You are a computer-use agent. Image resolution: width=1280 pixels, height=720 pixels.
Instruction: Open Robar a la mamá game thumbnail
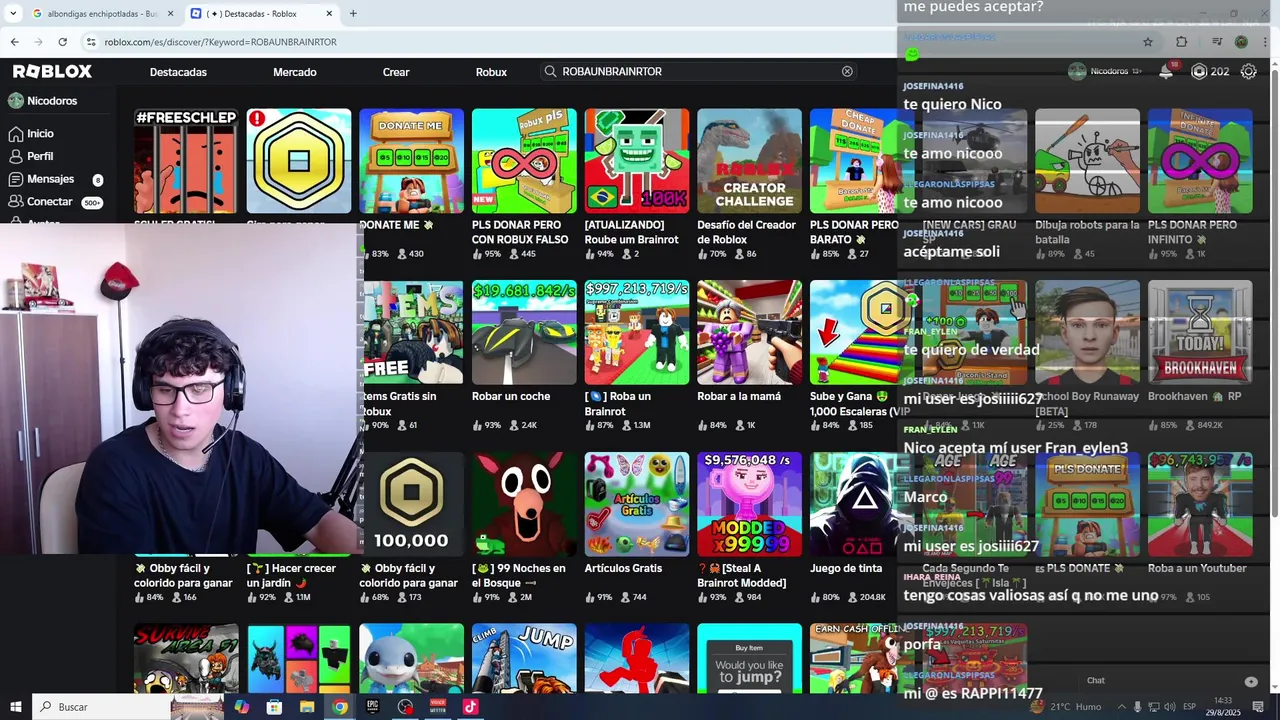[749, 332]
